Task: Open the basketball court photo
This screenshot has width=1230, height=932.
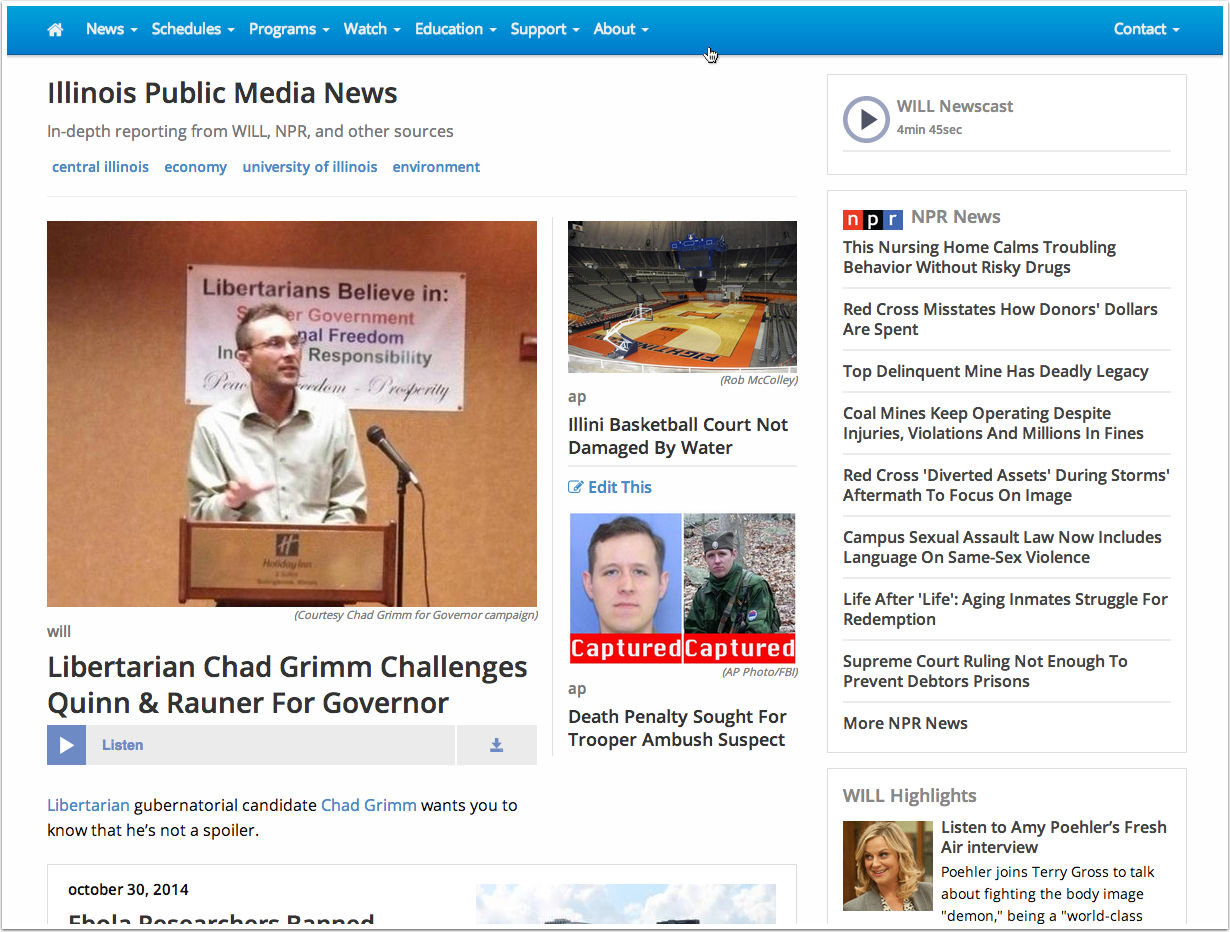Action: tap(682, 297)
